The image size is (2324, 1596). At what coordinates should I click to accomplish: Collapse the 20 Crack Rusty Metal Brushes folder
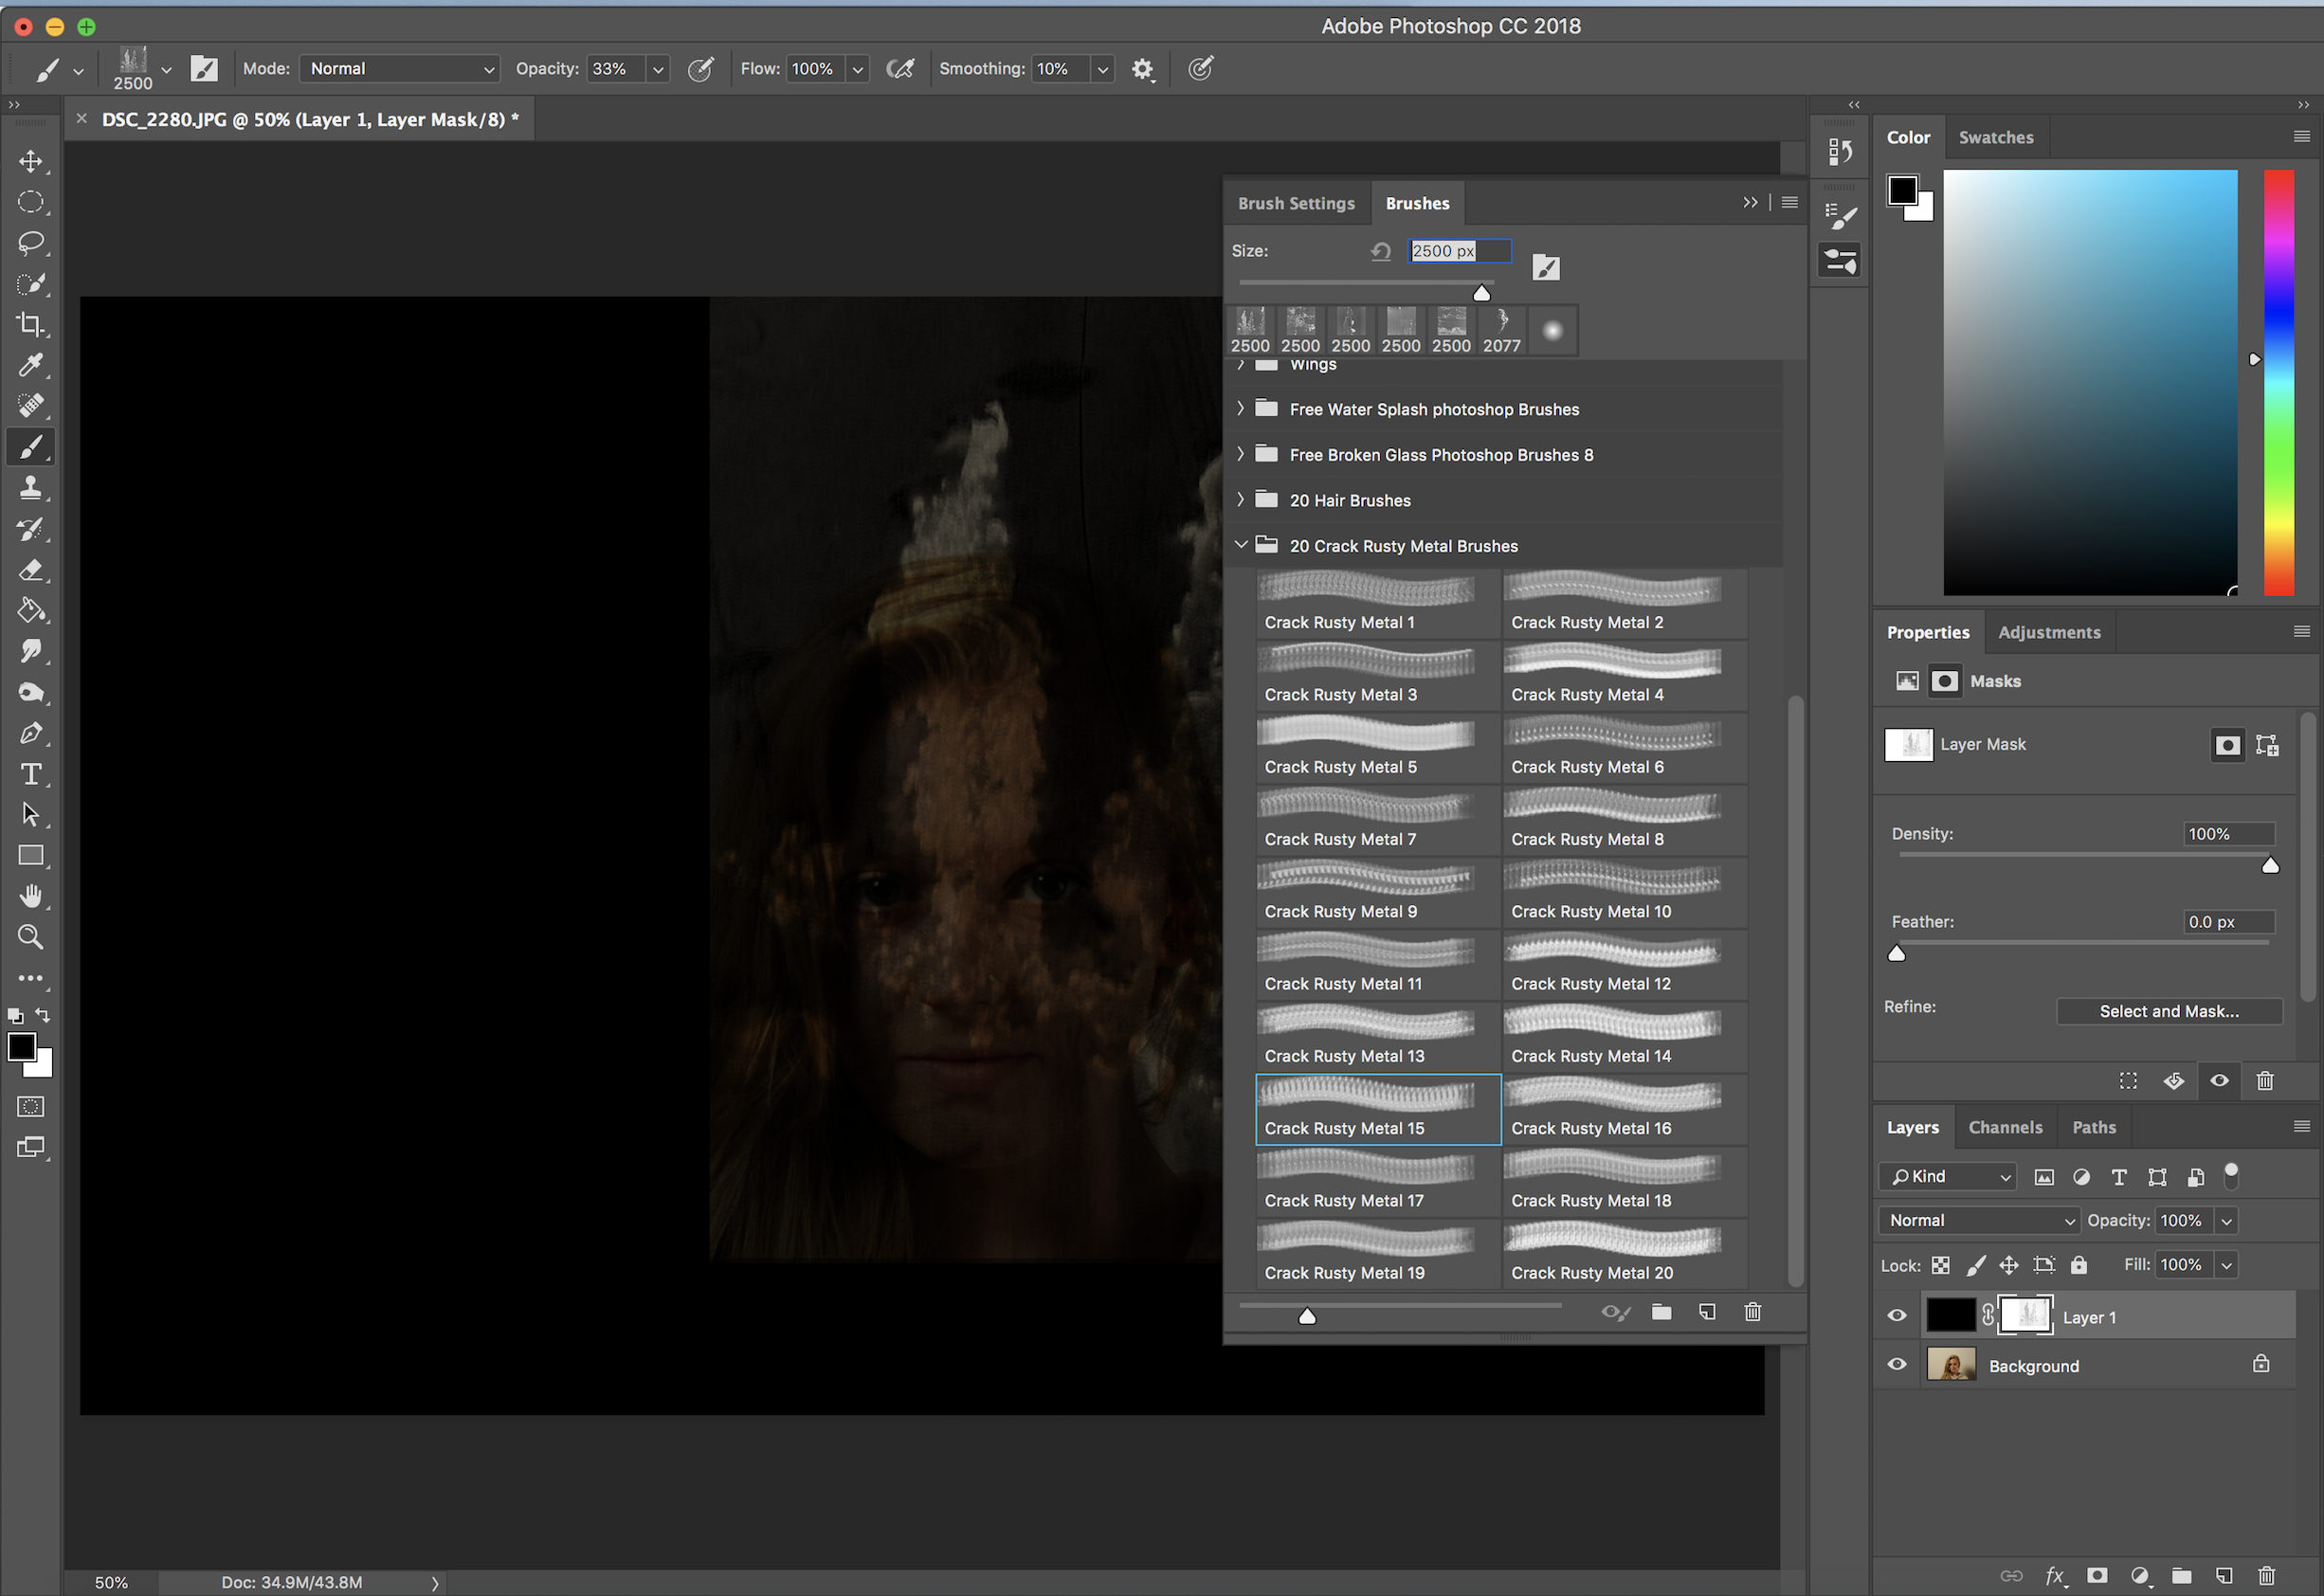(1241, 545)
